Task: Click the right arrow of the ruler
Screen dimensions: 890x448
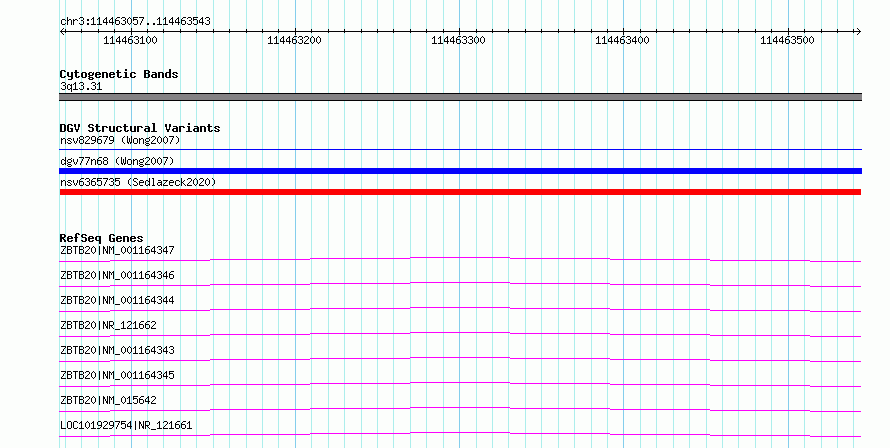Action: pos(858,32)
